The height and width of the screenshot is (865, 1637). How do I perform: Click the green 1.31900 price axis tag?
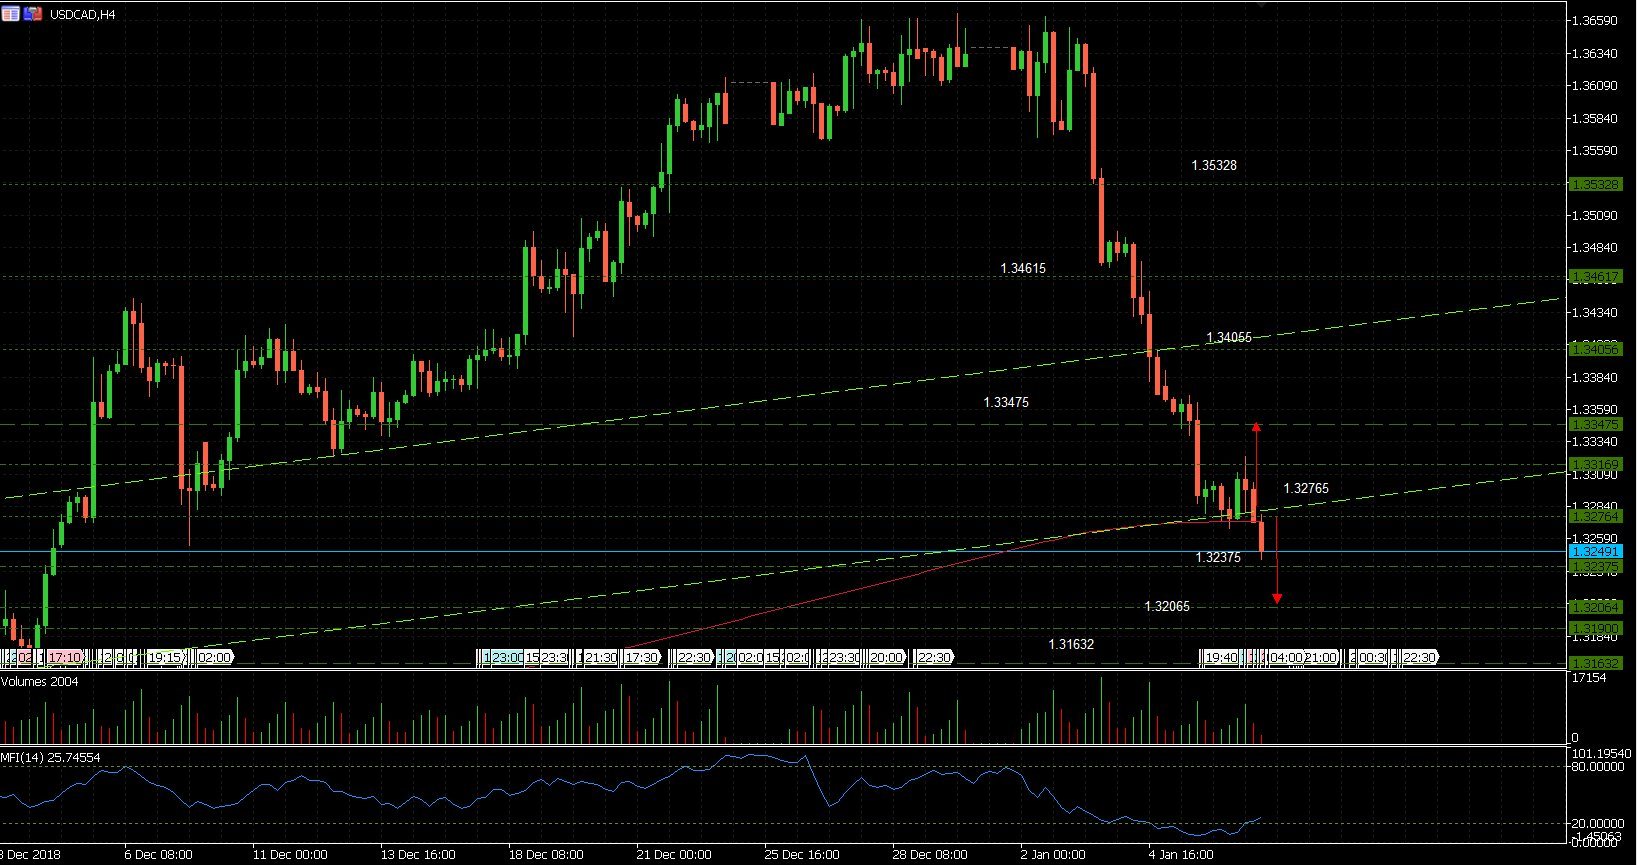(1595, 628)
